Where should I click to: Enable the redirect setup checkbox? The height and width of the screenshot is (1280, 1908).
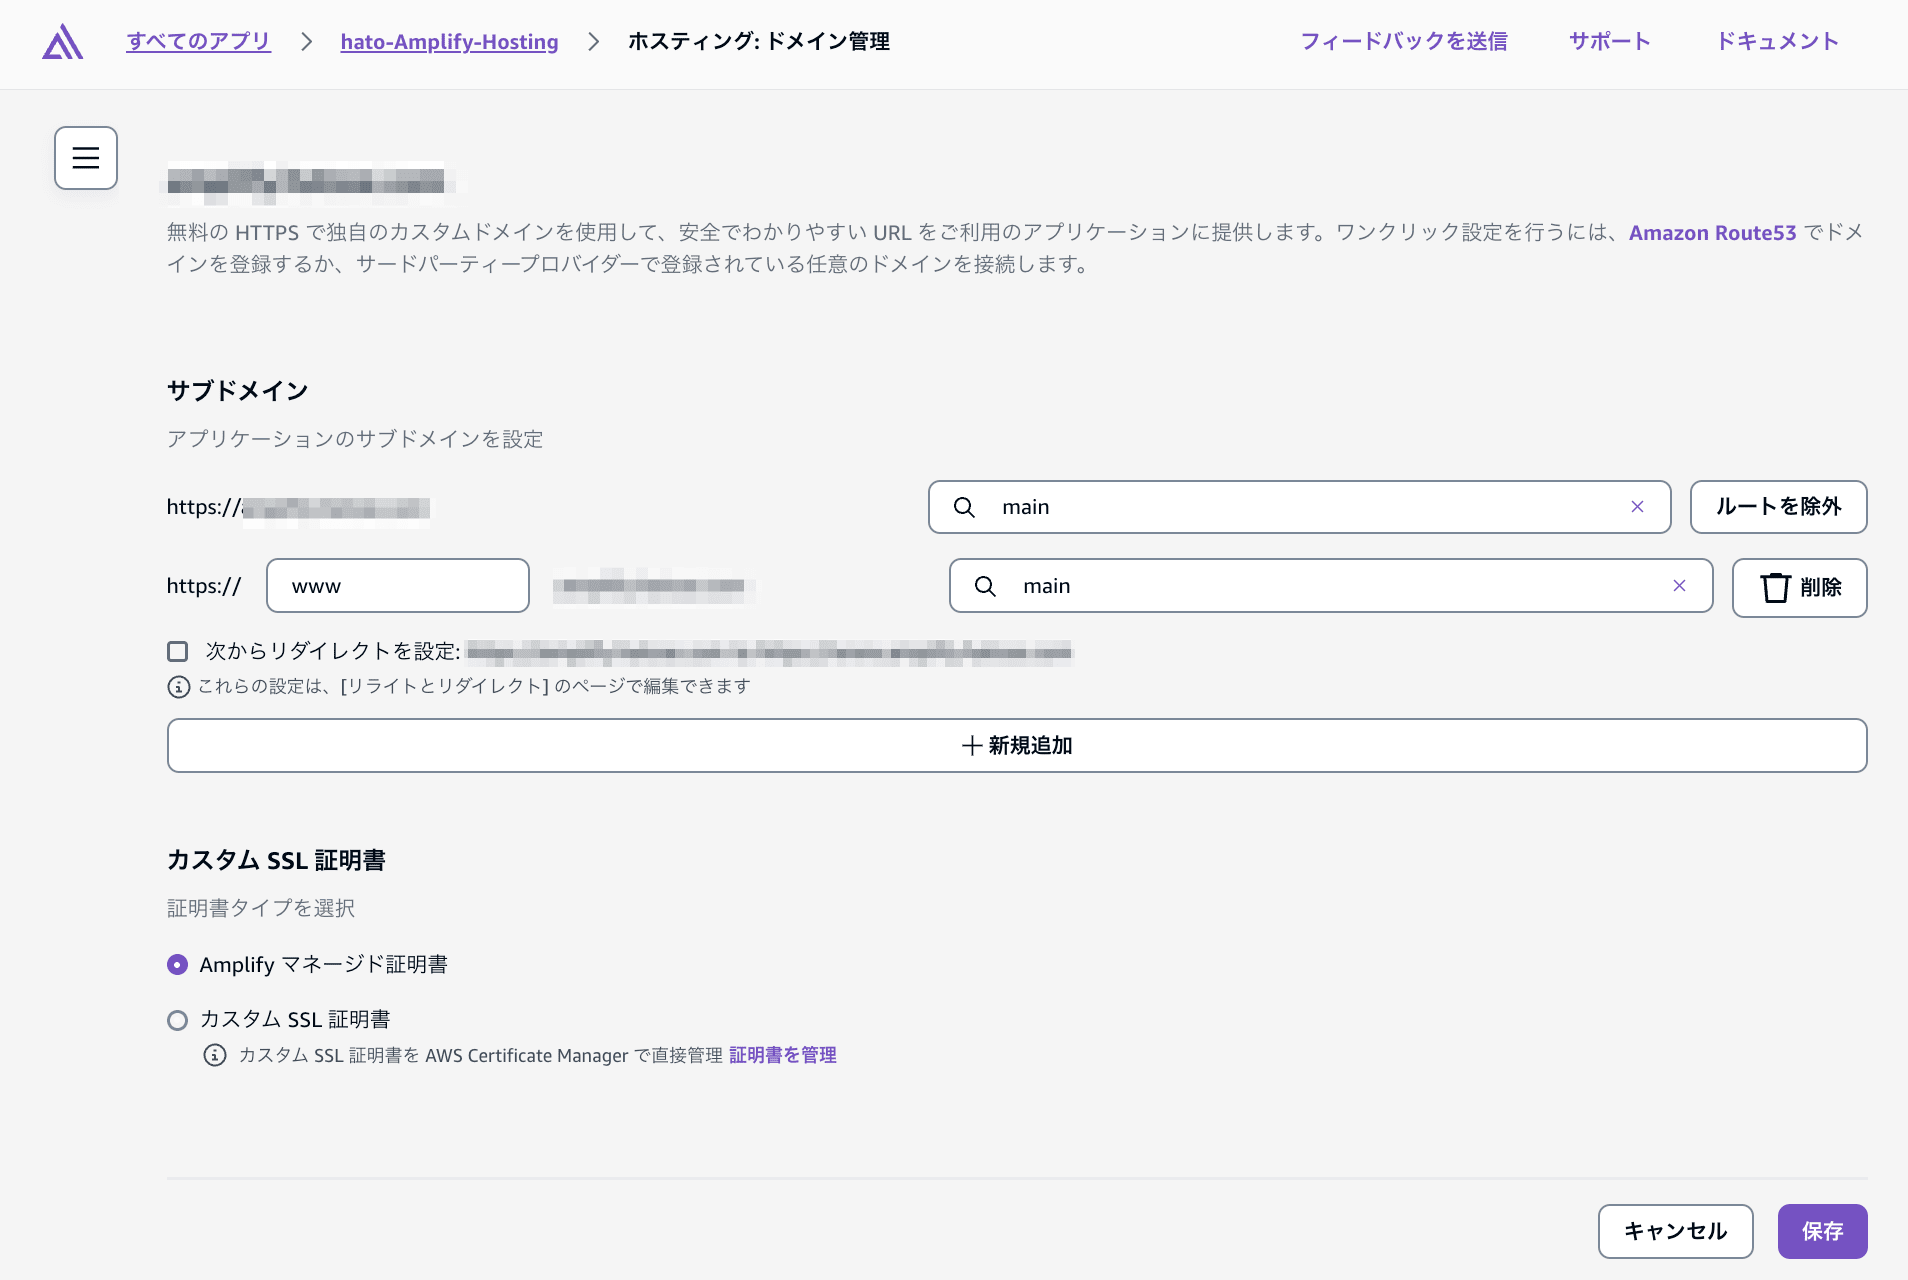point(178,652)
